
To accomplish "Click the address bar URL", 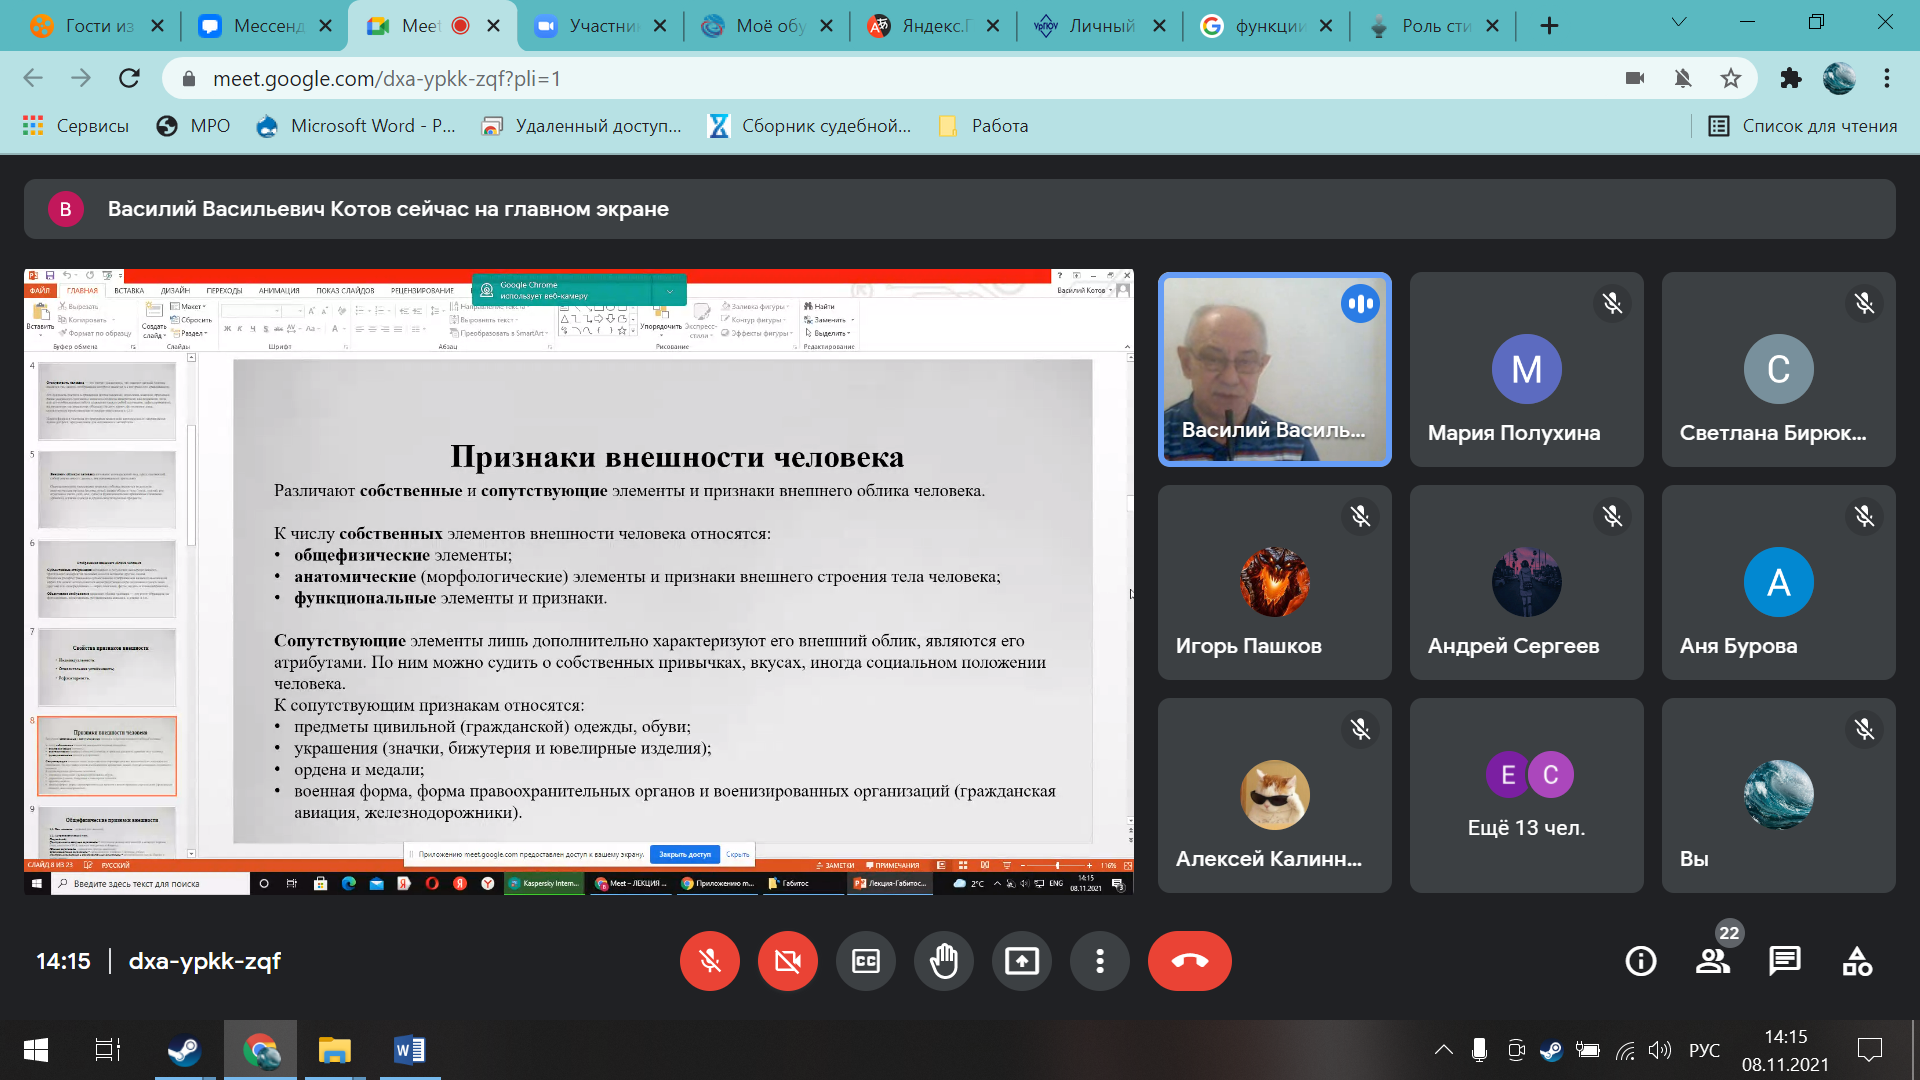I will (387, 78).
